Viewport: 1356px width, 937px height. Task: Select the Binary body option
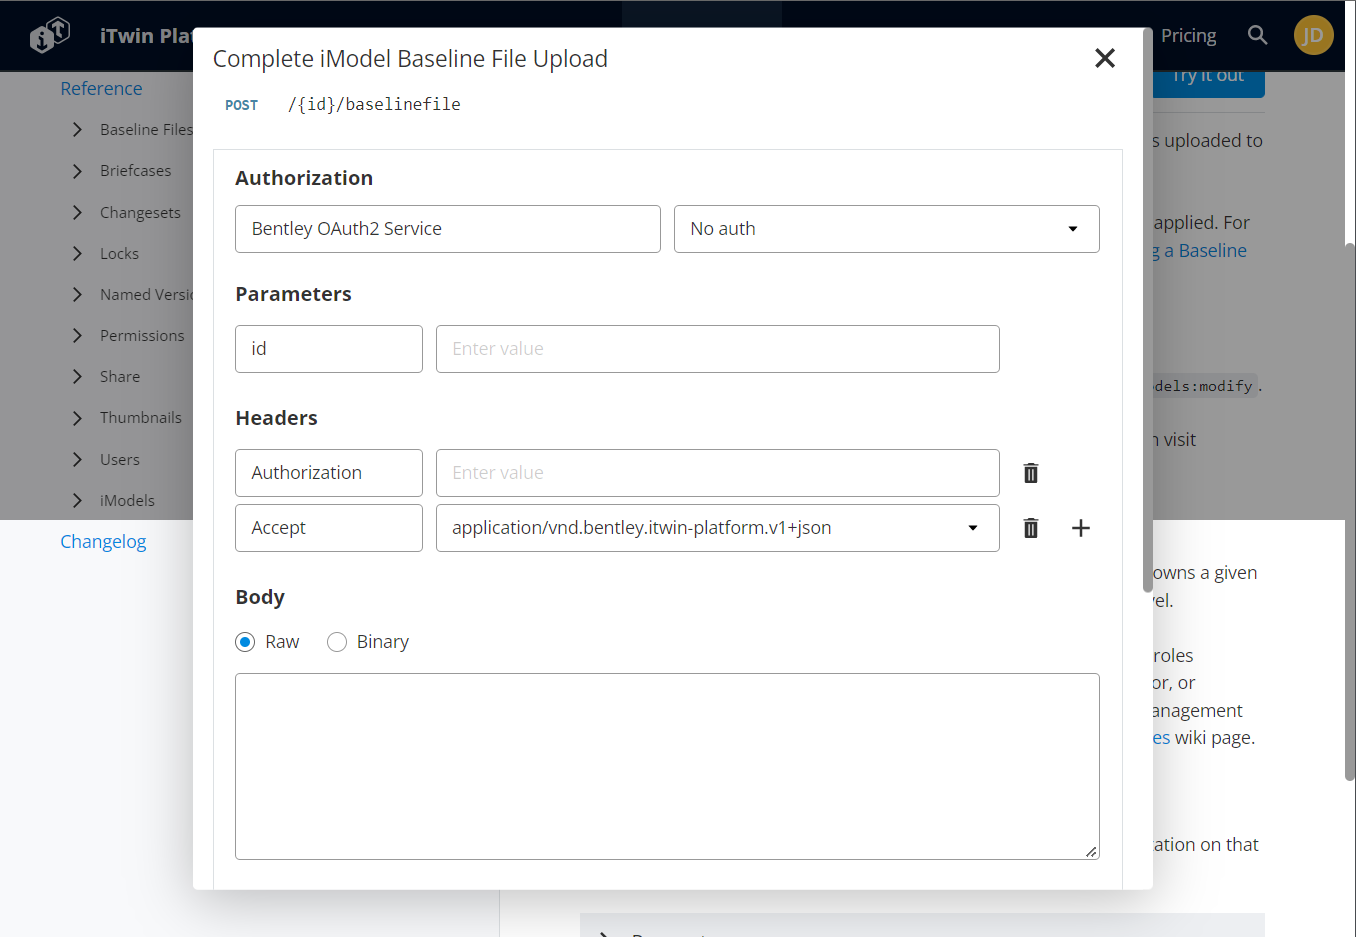pyautogui.click(x=337, y=641)
